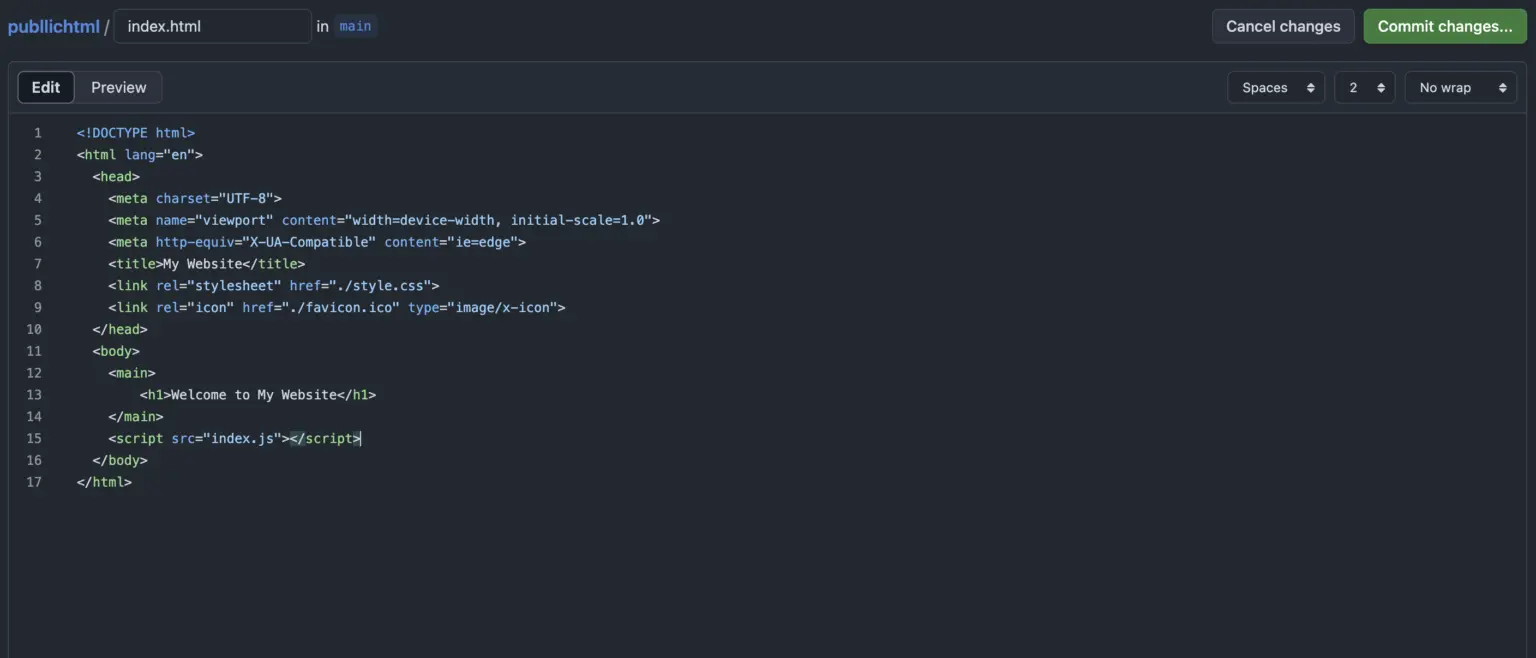The width and height of the screenshot is (1536, 658).
Task: Cancel changes to index.html
Action: 1282,26
